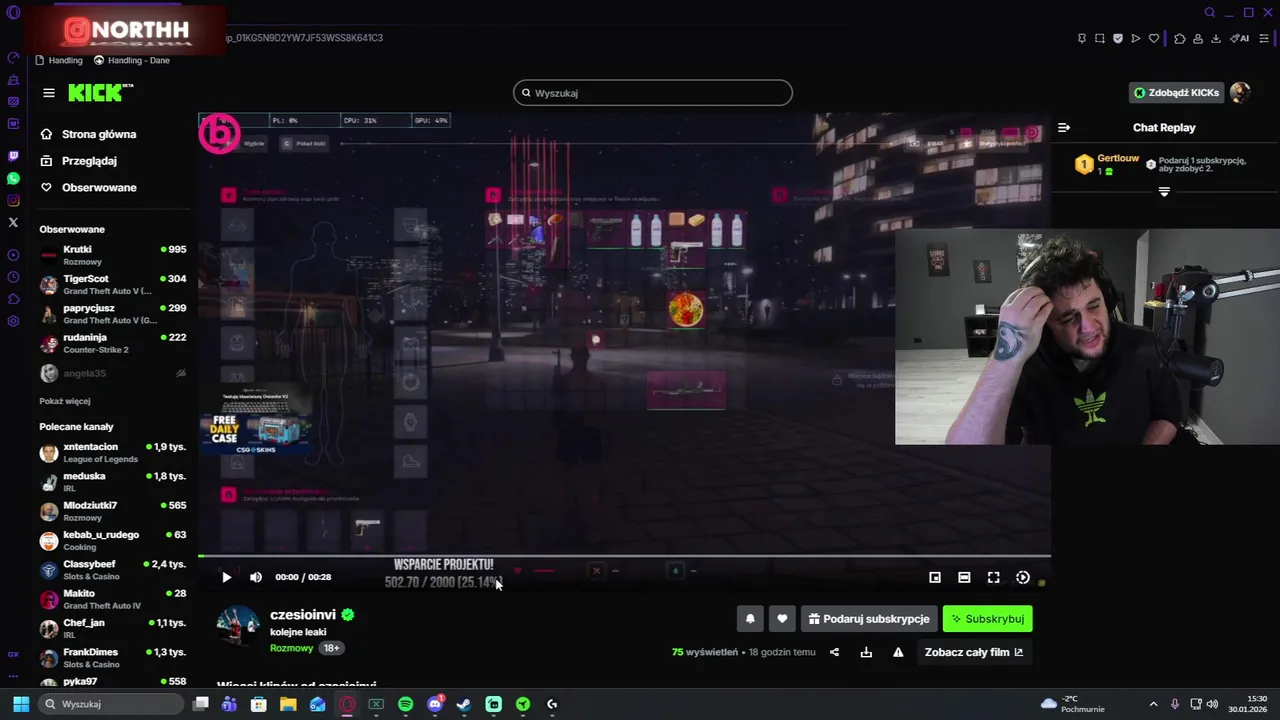Open paprycjusz channel in sidebar
The height and width of the screenshot is (720, 1280).
(113, 314)
